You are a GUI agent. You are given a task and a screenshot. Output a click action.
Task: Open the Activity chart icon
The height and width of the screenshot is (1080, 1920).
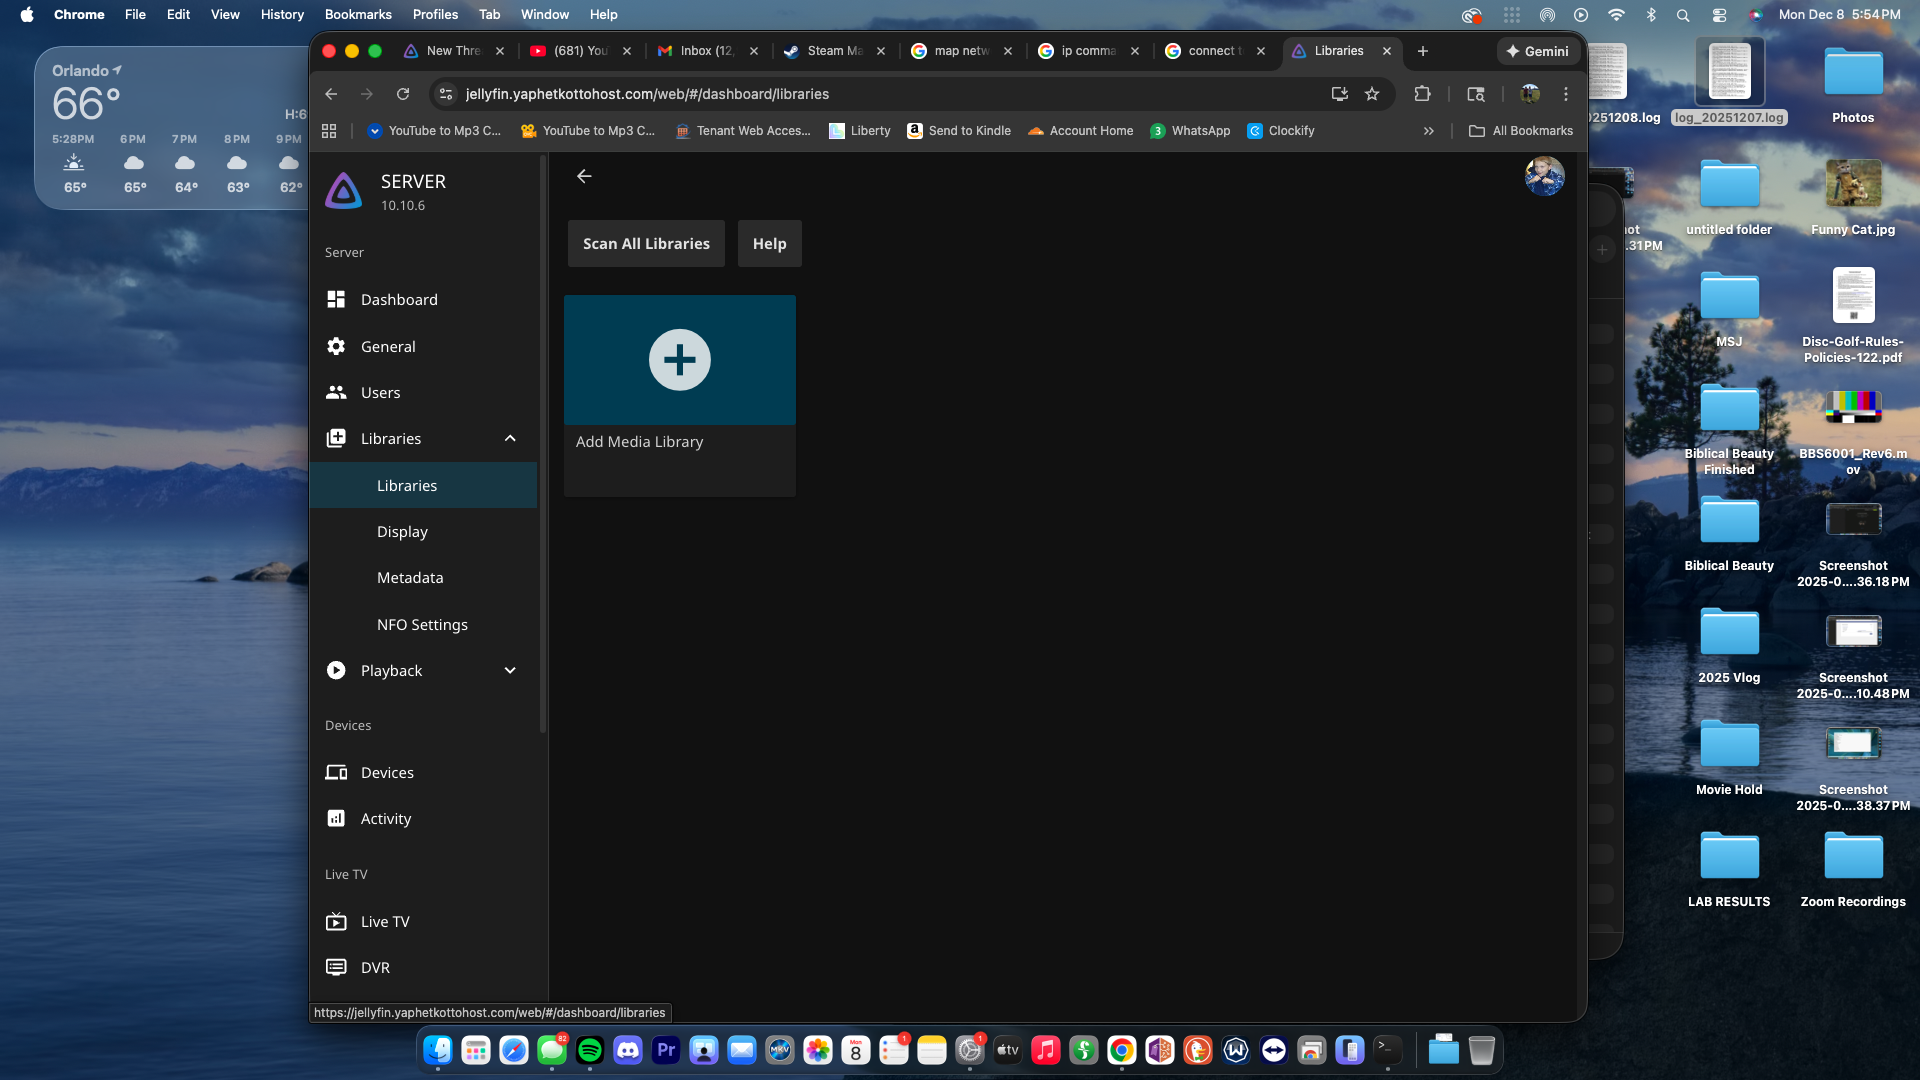(336, 818)
